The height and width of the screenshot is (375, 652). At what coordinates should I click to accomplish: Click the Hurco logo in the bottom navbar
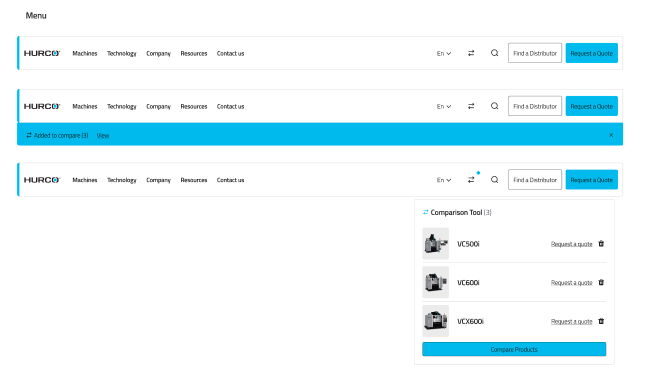click(42, 180)
